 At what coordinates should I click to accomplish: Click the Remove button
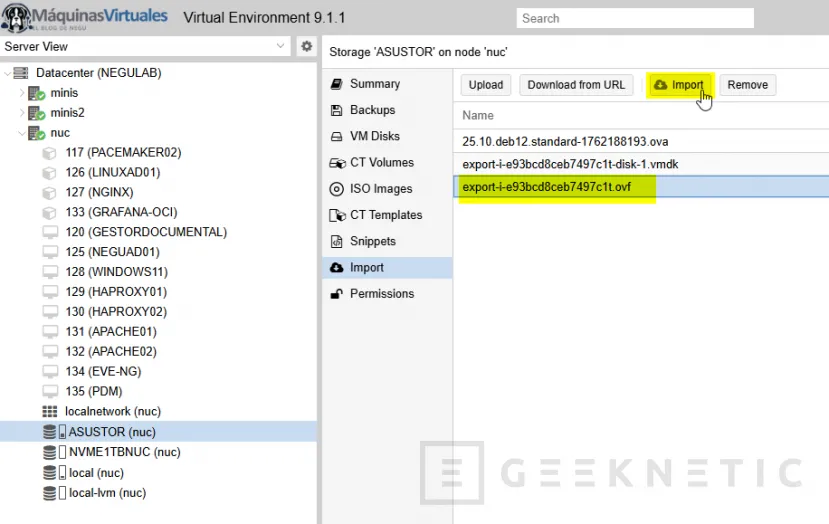[748, 85]
